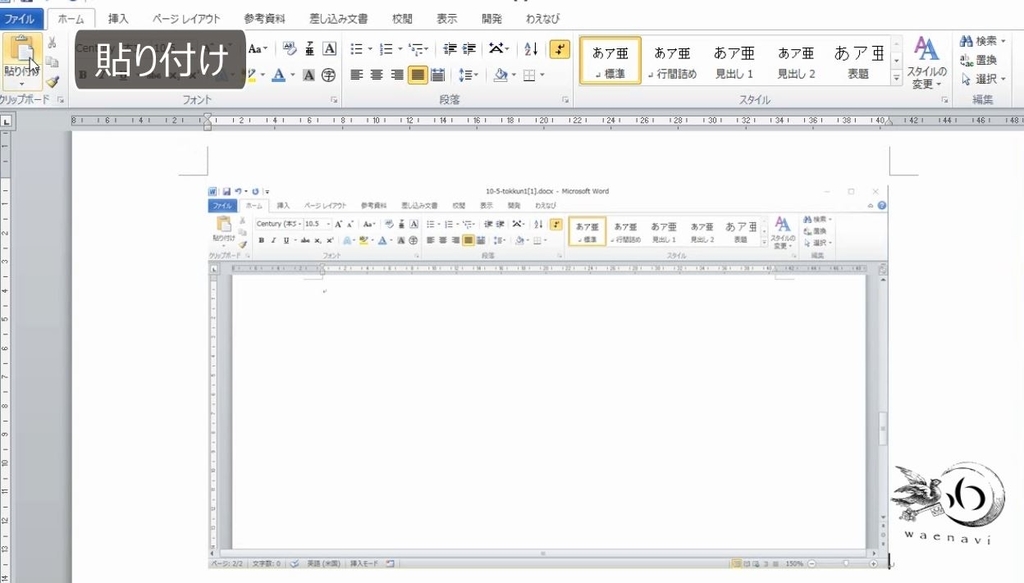The image size is (1024, 583).
Task: Select the Replace (置換) icon
Action: 966,61
